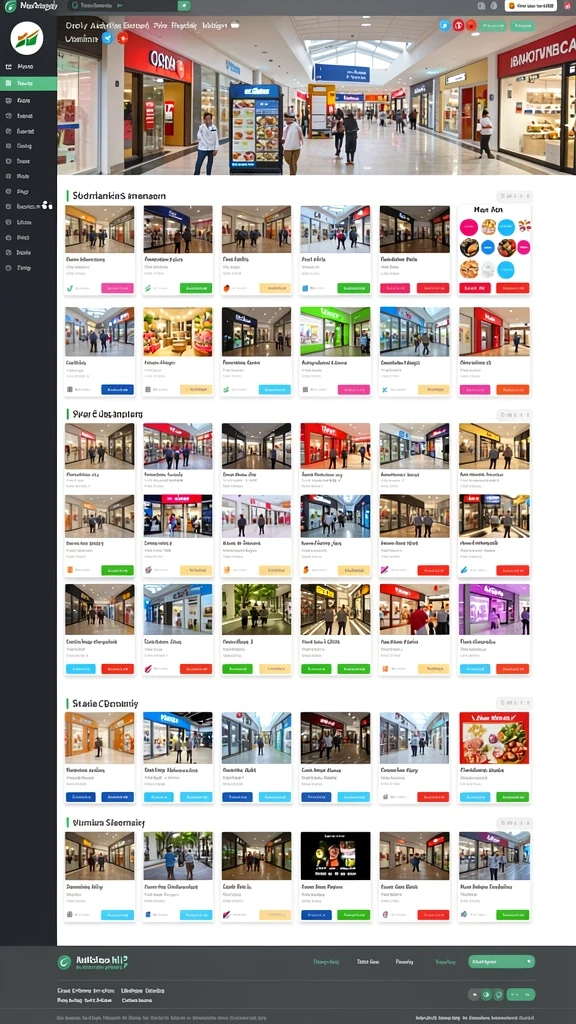Toggle the white dots indicator in the sidebar
The image size is (576, 1024).
46,206
